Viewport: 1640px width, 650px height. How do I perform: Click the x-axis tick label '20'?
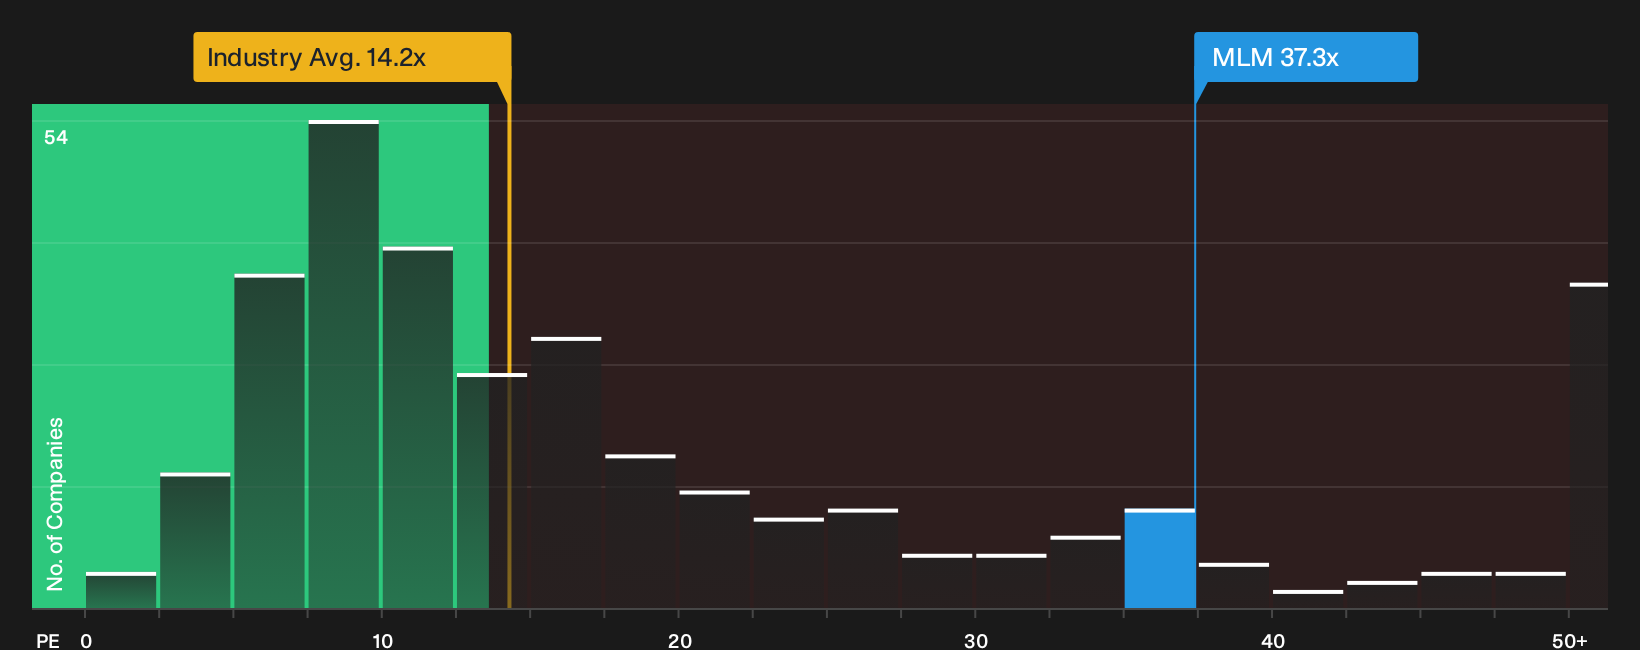click(x=679, y=641)
